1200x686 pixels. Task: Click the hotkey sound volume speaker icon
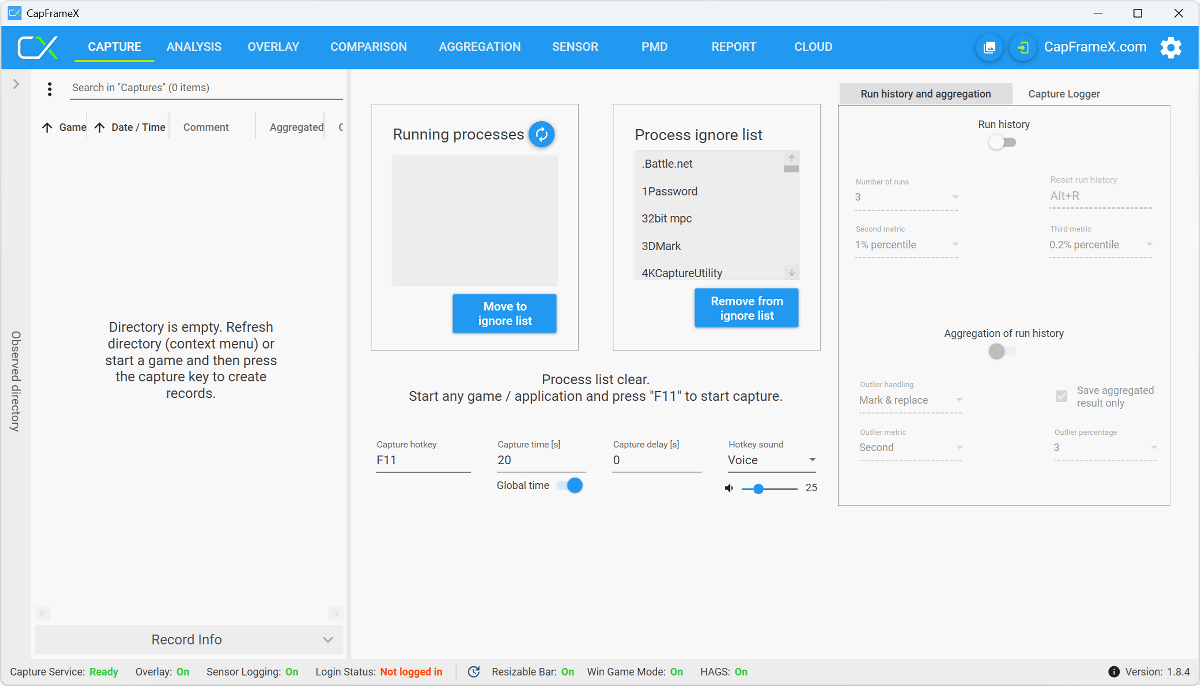tap(729, 488)
